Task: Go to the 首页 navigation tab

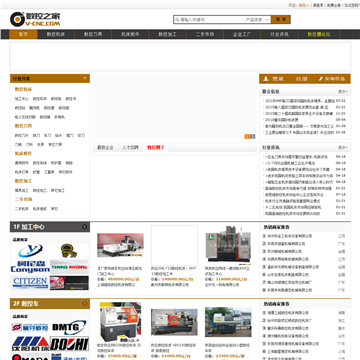Action: coord(23,34)
